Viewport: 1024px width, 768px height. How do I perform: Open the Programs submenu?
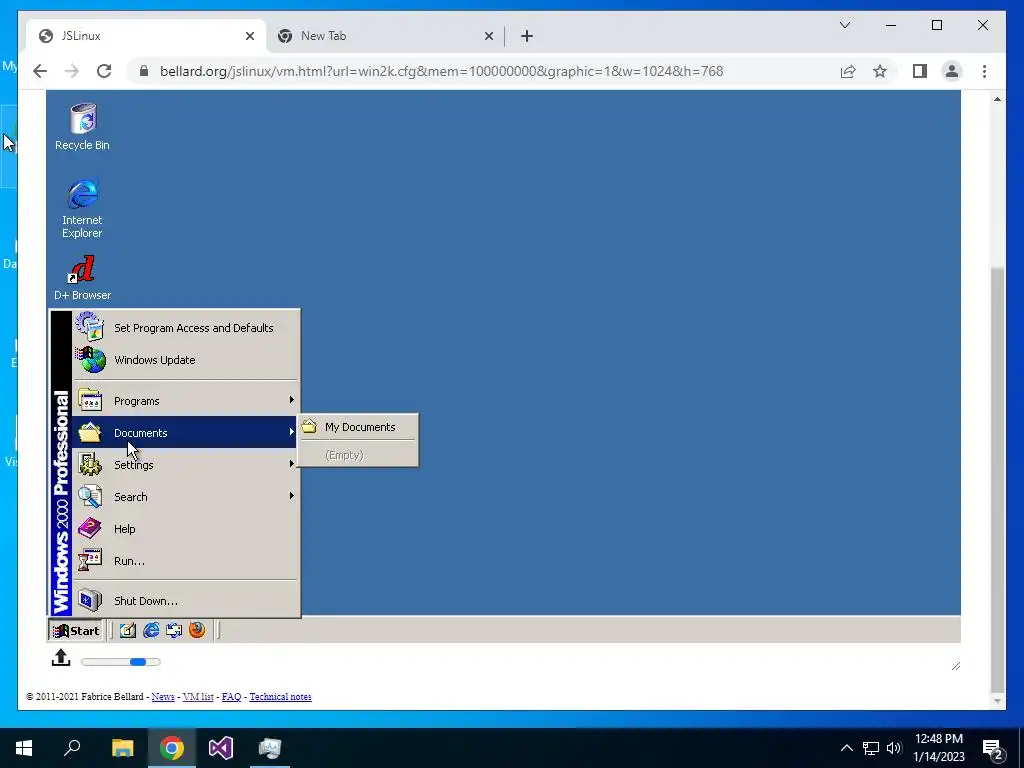(x=186, y=400)
